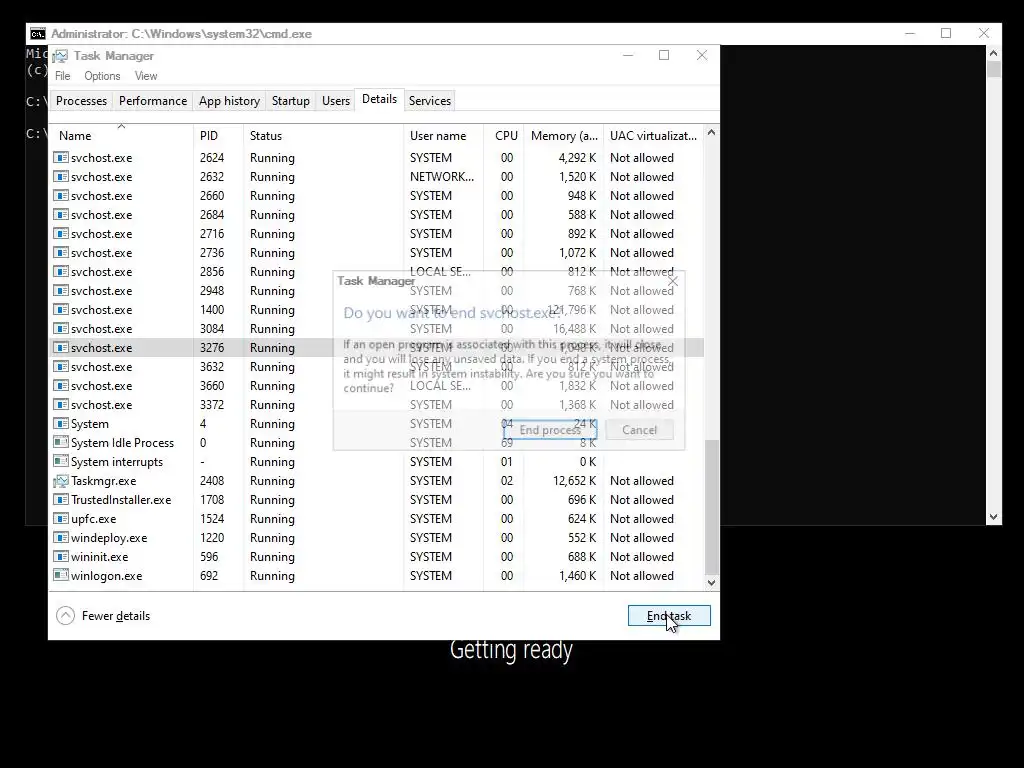Viewport: 1024px width, 768px height.
Task: Select svchost.exe icon with PID 2736
Action: pos(61,252)
